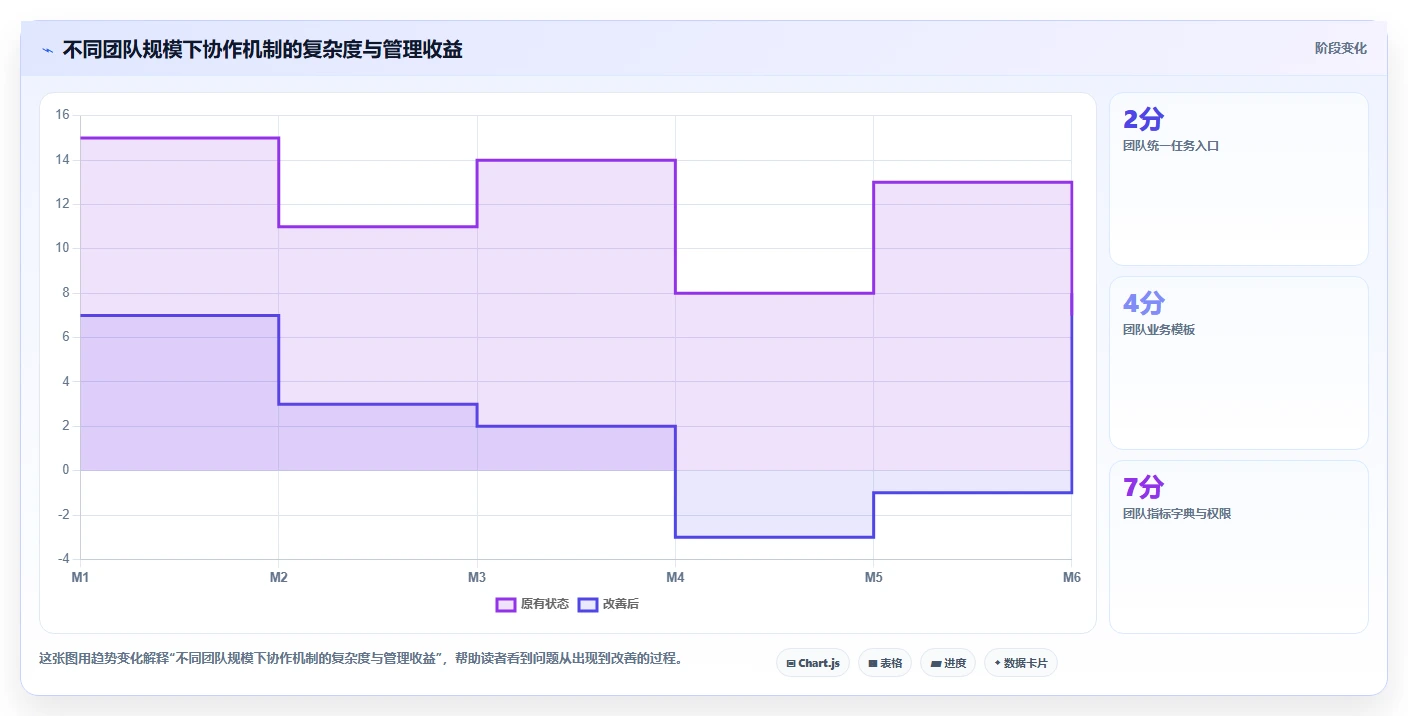Click the blue 改善后 legend swatch
The image size is (1408, 716).
pyautogui.click(x=588, y=604)
